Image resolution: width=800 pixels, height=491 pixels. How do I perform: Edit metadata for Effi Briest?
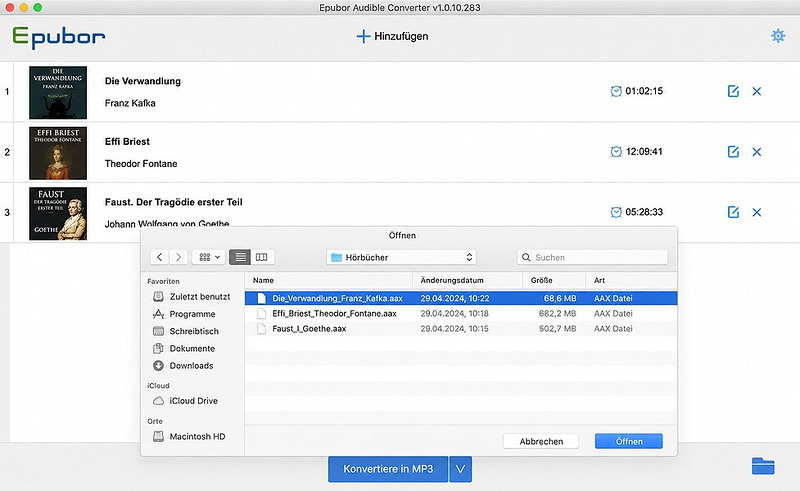pyautogui.click(x=733, y=152)
